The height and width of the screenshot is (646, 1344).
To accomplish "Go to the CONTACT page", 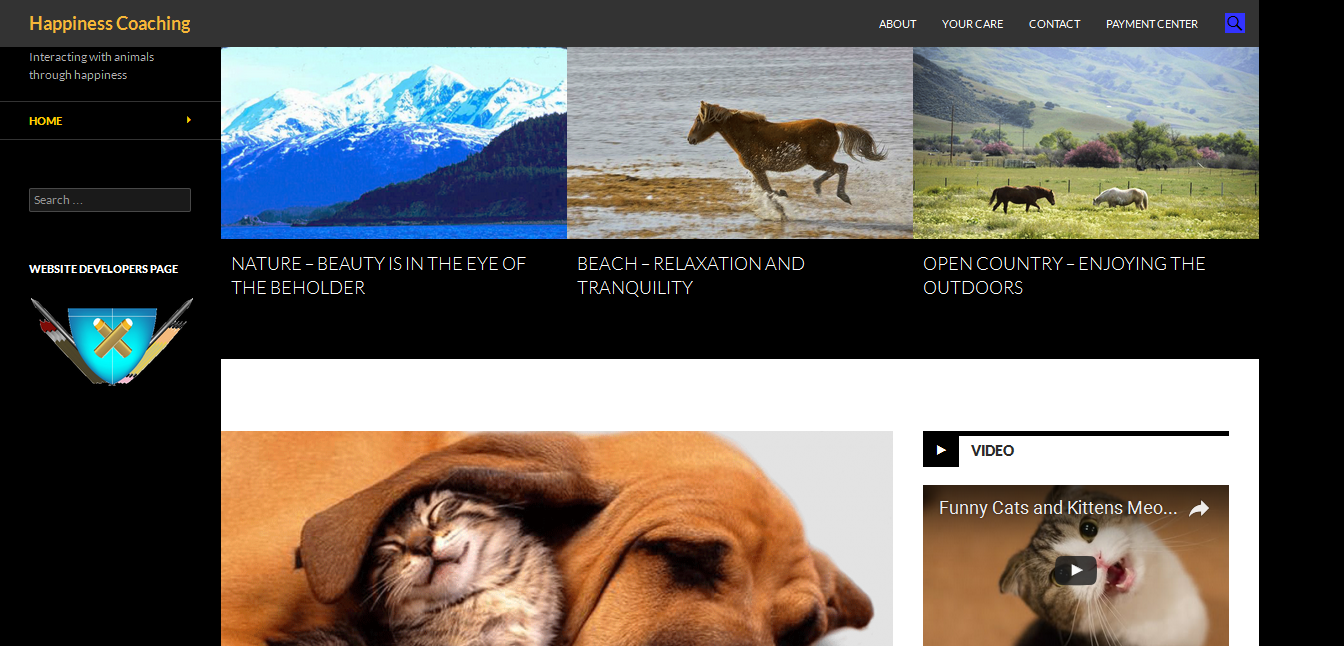I will (x=1054, y=24).
